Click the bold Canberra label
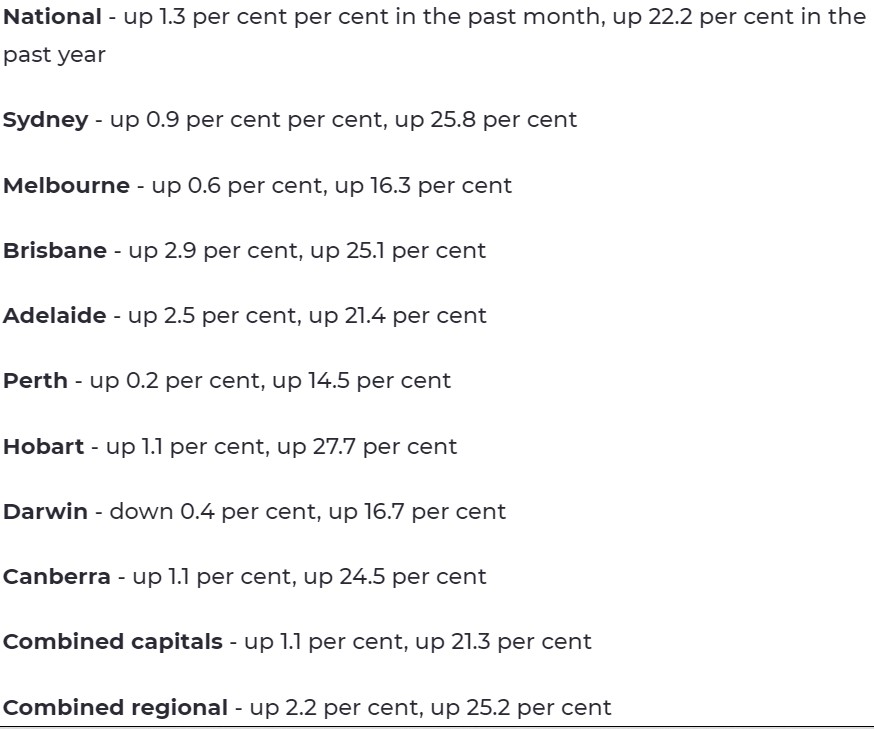This screenshot has height=729, width=874. (x=56, y=577)
